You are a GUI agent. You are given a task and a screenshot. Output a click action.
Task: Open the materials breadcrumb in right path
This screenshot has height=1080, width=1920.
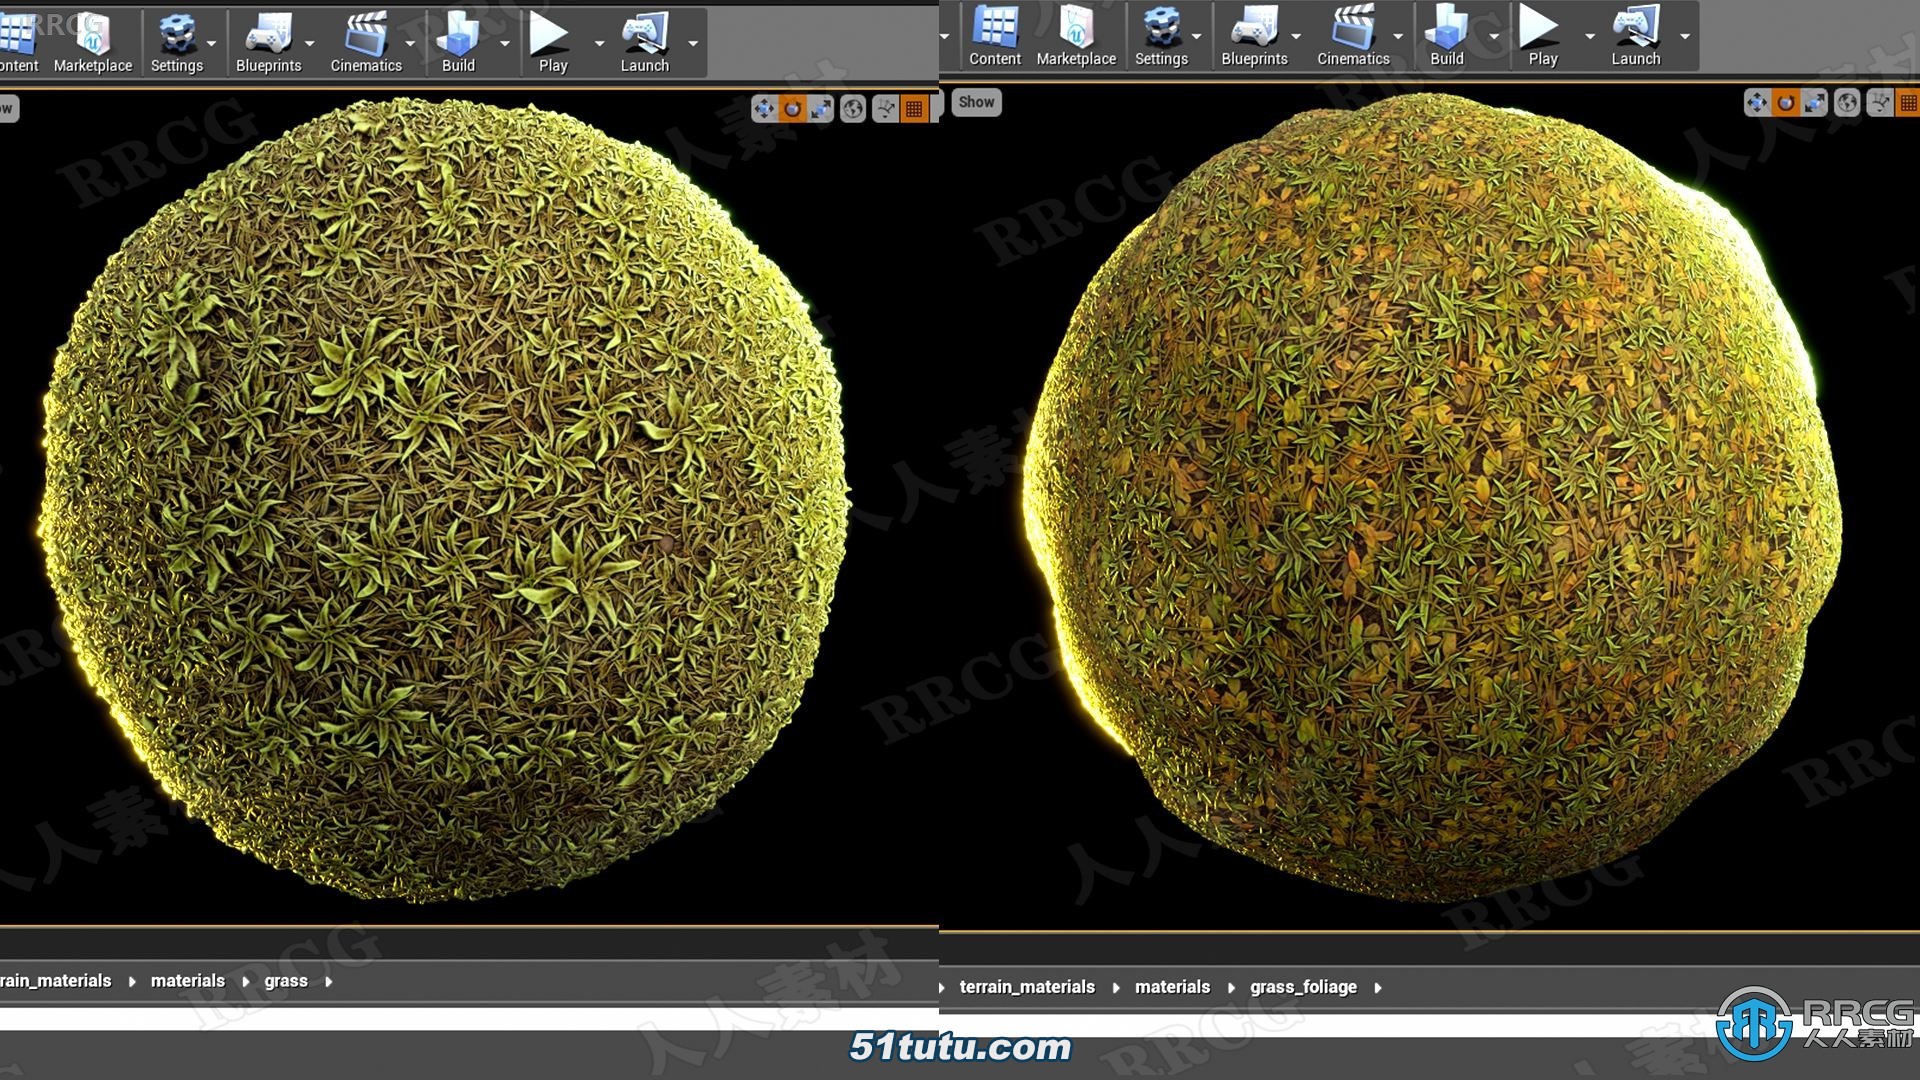pyautogui.click(x=1172, y=987)
